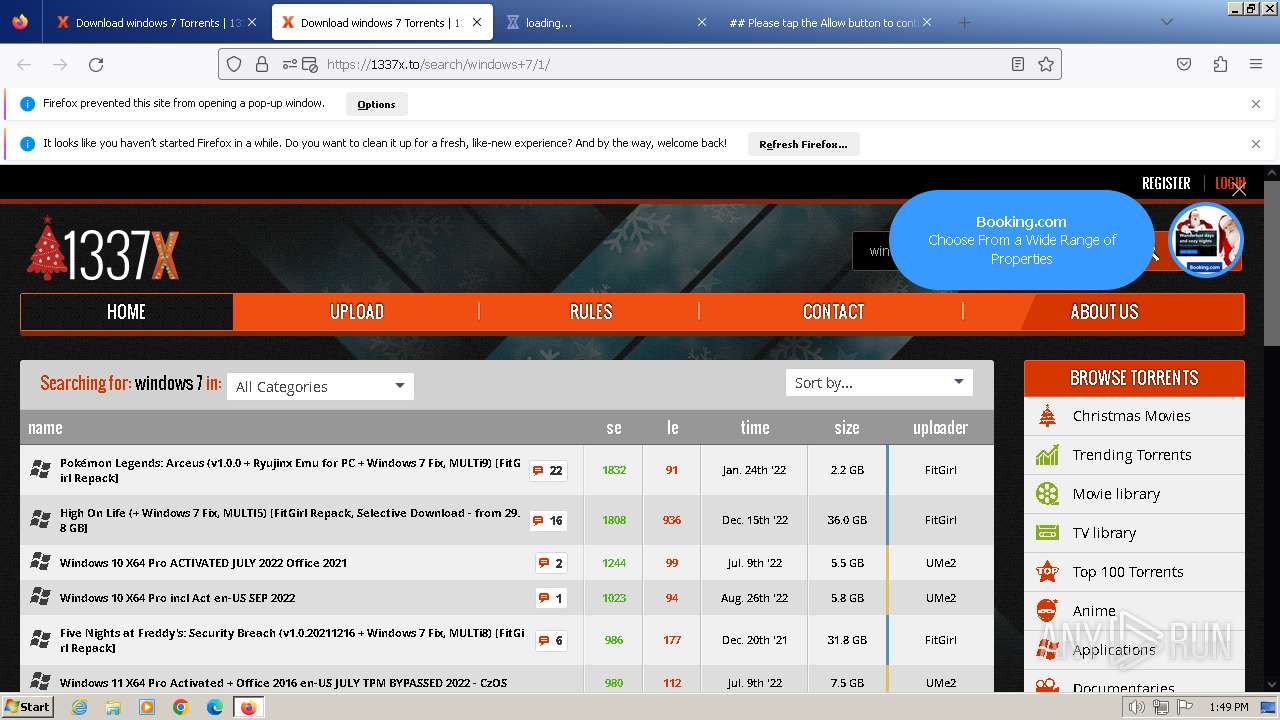Viewport: 1280px width, 720px height.
Task: Open the tracking protection shield icon
Action: [234, 64]
